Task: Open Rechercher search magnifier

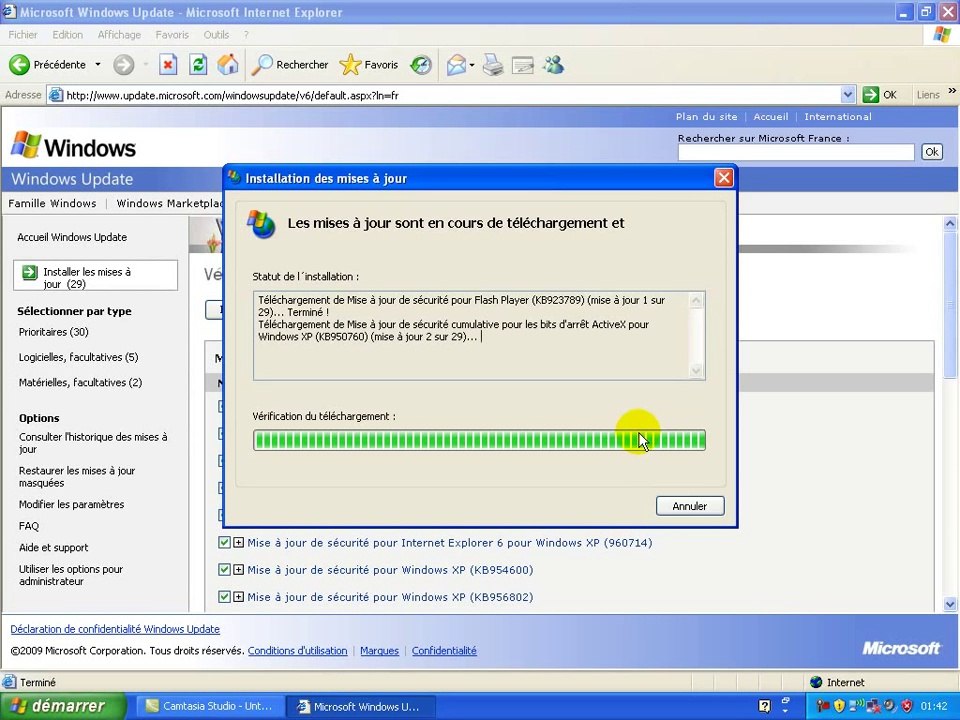Action: (262, 64)
